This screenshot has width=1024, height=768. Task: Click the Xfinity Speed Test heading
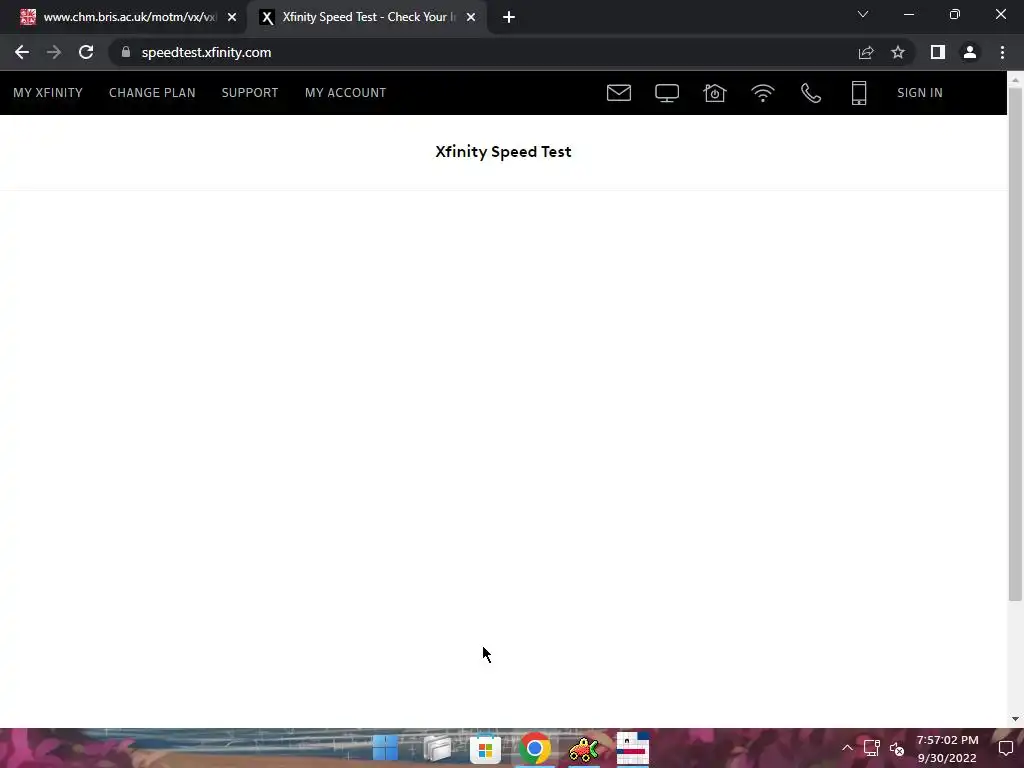[x=504, y=152]
